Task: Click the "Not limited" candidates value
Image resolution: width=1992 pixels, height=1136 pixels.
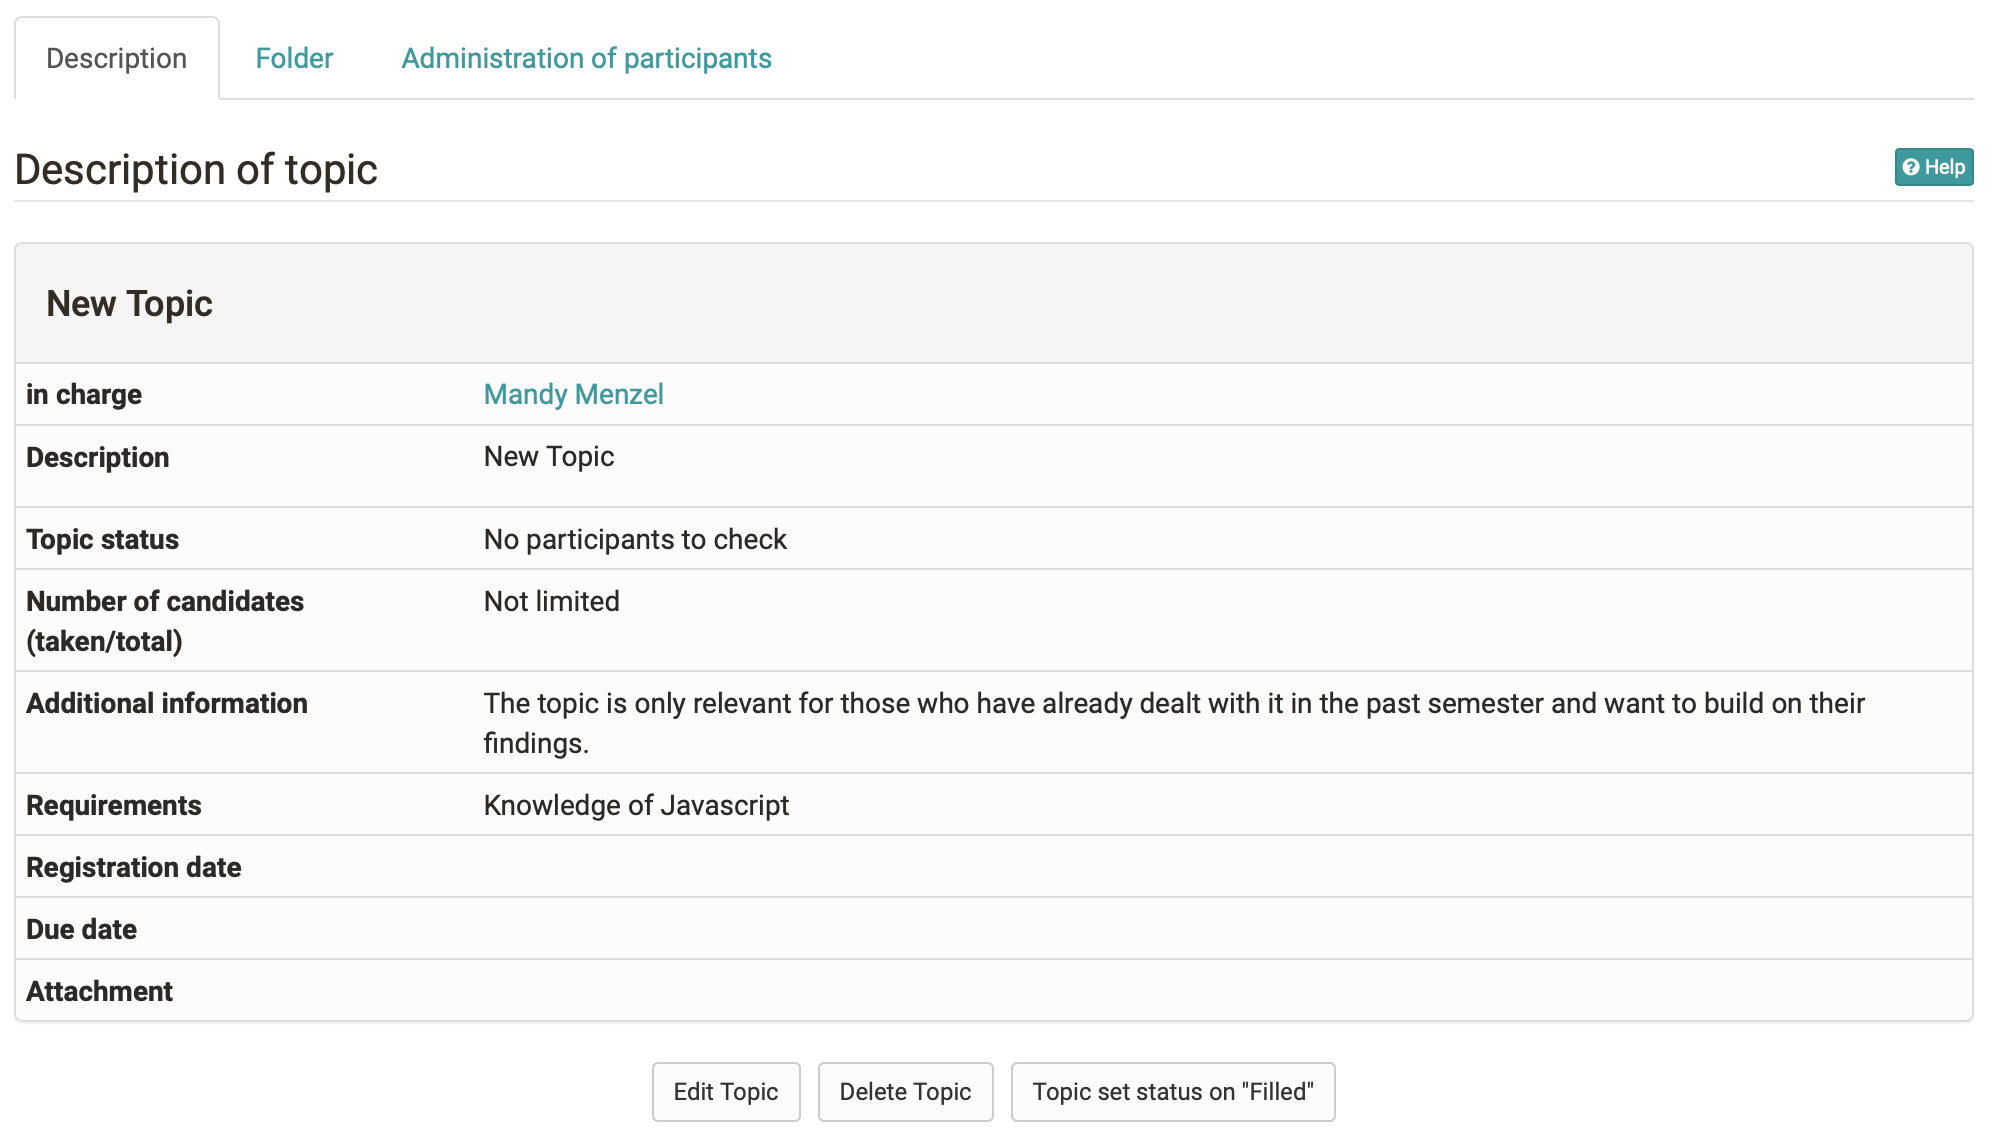Action: [x=551, y=601]
